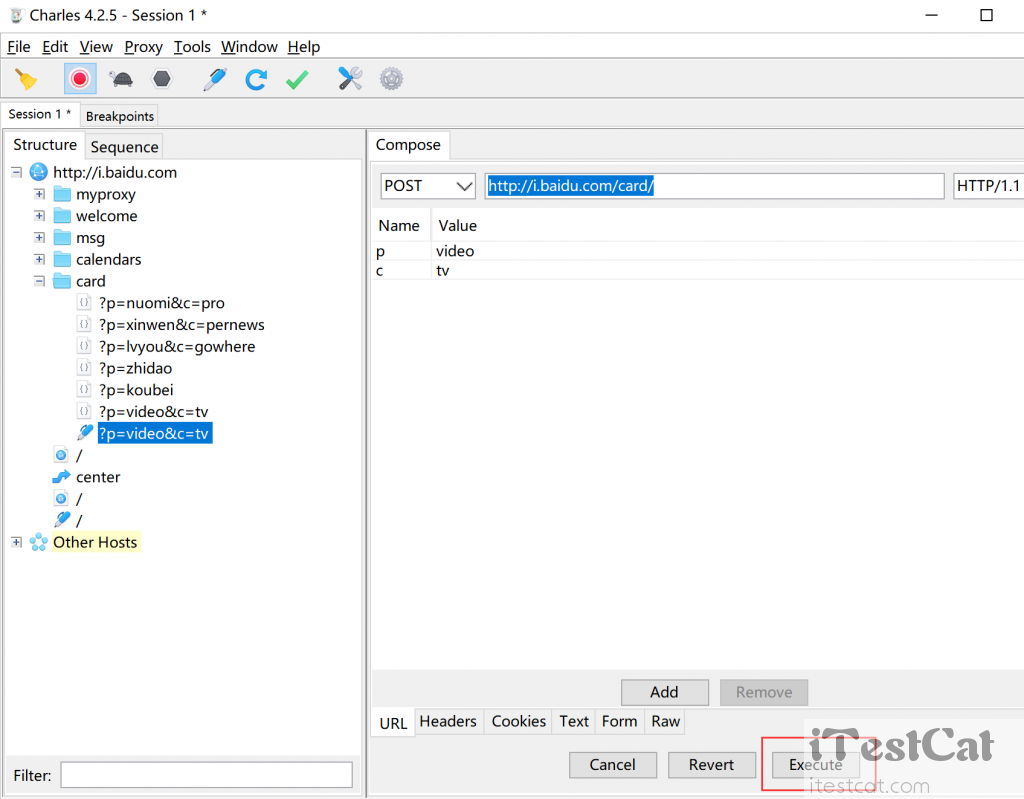Image resolution: width=1024 pixels, height=799 pixels.
Task: Switch to the Cookies tab
Action: tap(519, 721)
